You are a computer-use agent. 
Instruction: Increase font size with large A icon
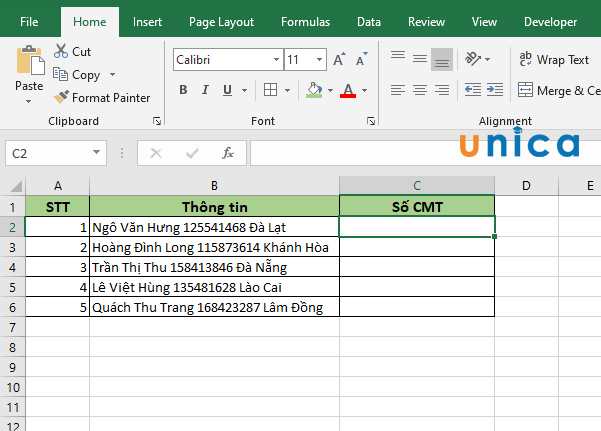coord(339,59)
